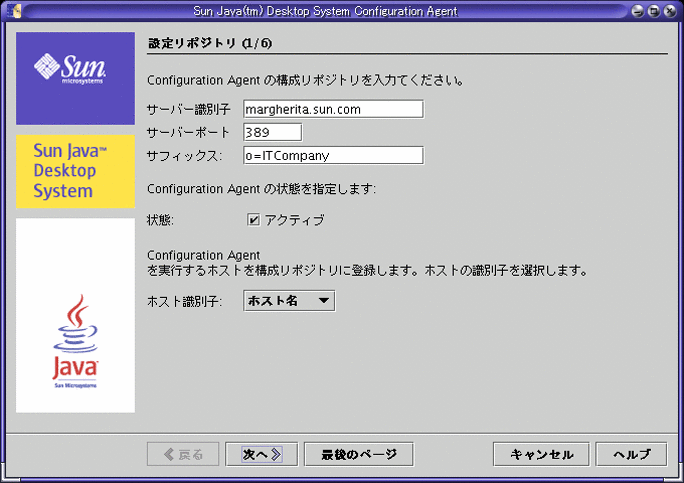
Task: Toggle the アクティブ checkbox
Action: tap(253, 219)
